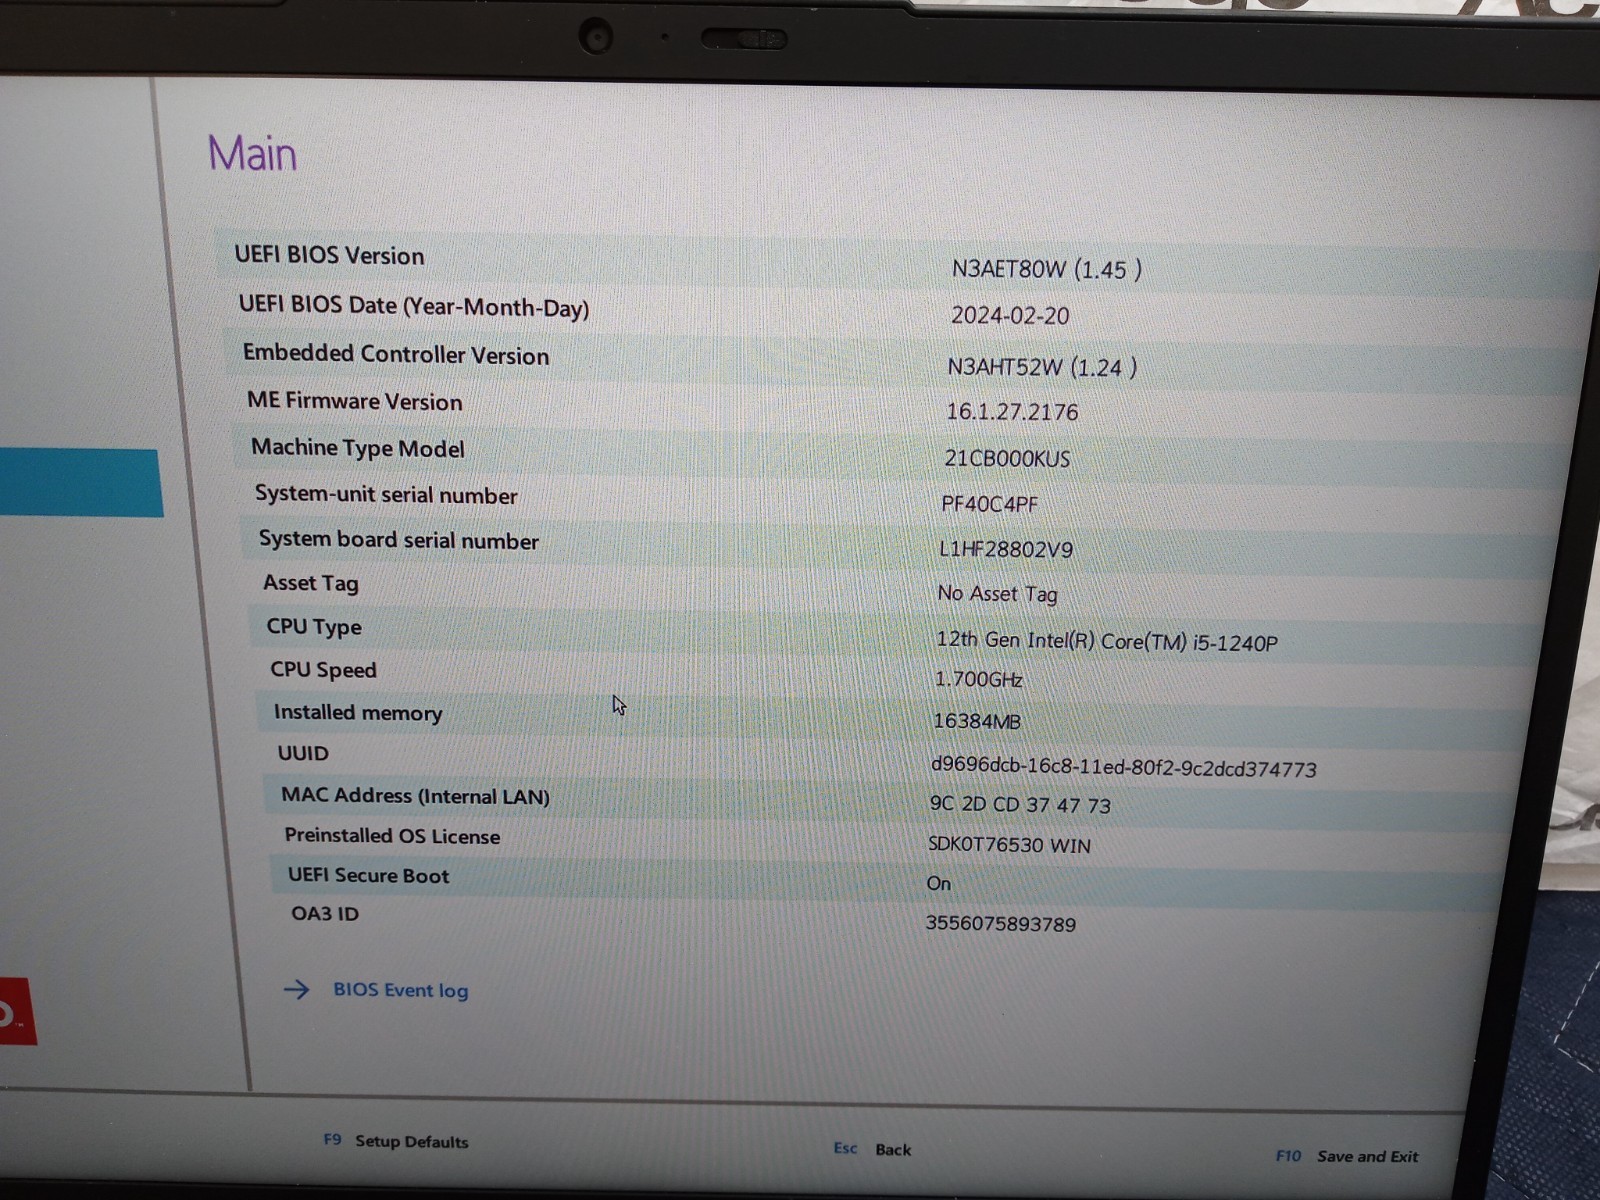Select the 1.700GHz value
The height and width of the screenshot is (1200, 1600).
[978, 679]
